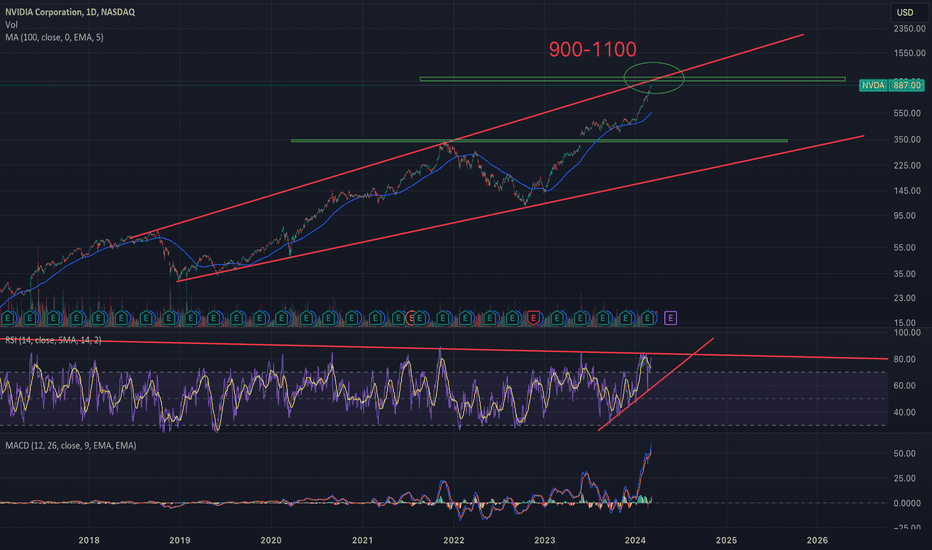This screenshot has width=932, height=550.
Task: Click the 2025 label on the time axis
Action: tap(726, 540)
